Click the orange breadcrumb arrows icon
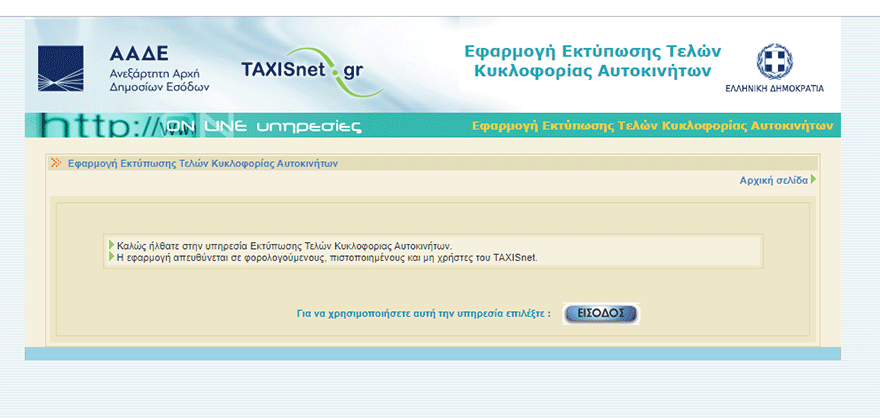The height and width of the screenshot is (418, 880). click(x=56, y=162)
